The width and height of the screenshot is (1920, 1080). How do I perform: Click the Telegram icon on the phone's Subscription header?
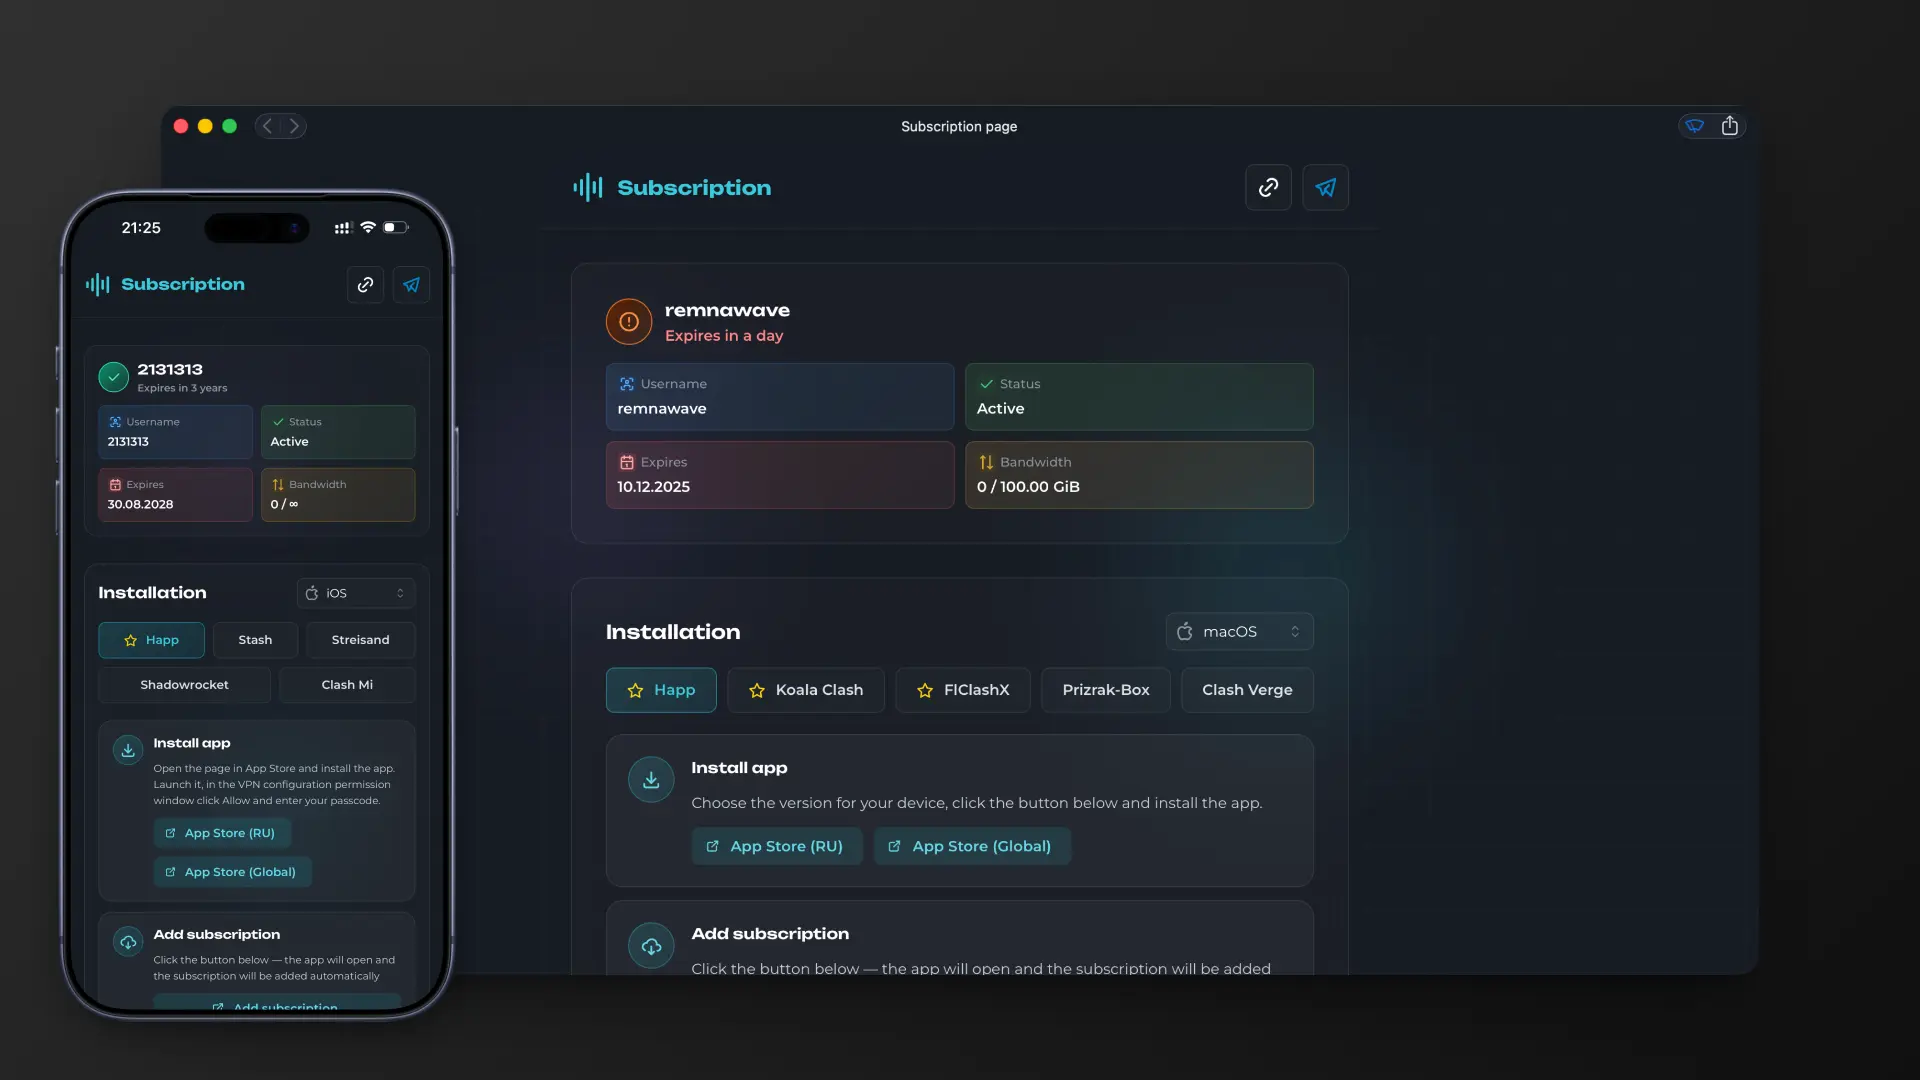410,284
